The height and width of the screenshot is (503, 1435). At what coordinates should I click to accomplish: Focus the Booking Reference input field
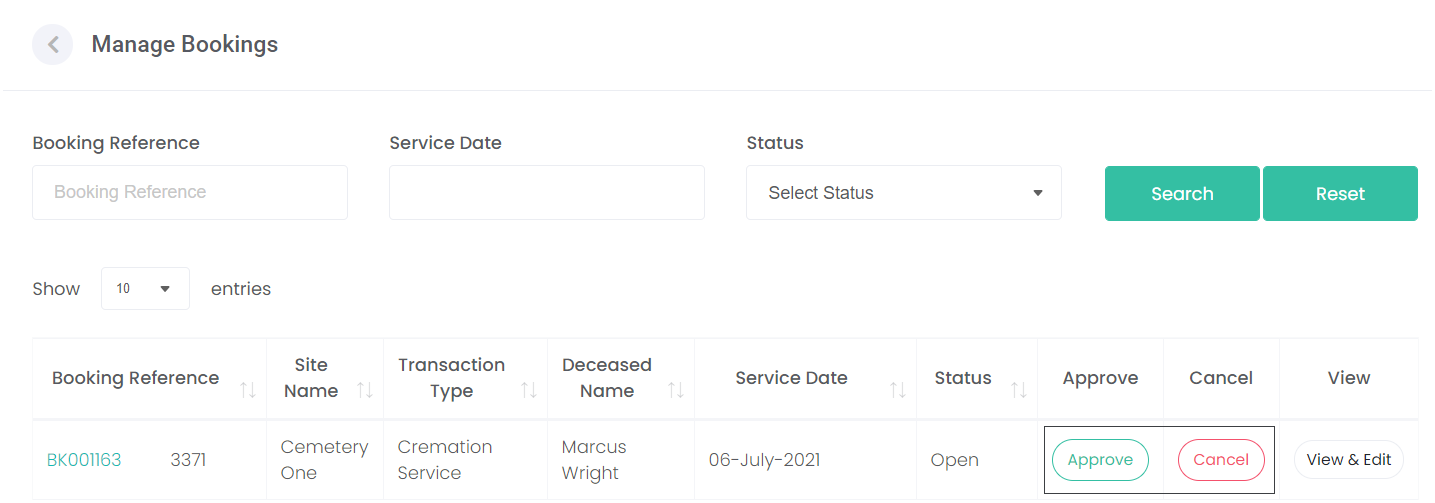(x=190, y=192)
